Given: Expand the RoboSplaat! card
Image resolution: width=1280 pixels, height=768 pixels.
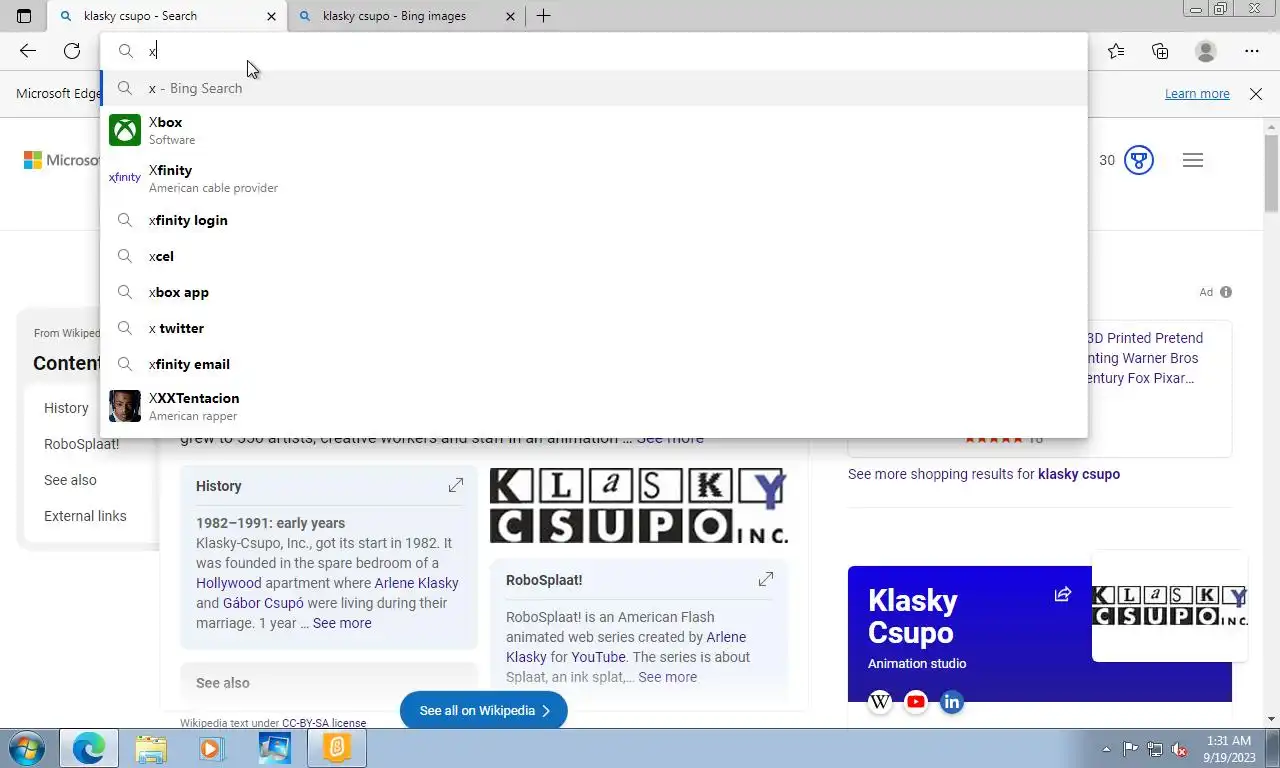Looking at the screenshot, I should click(x=766, y=579).
